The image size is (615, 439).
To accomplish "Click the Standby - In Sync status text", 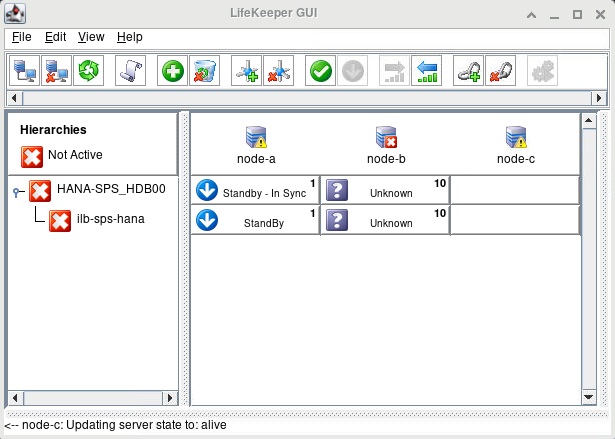I will point(265,193).
